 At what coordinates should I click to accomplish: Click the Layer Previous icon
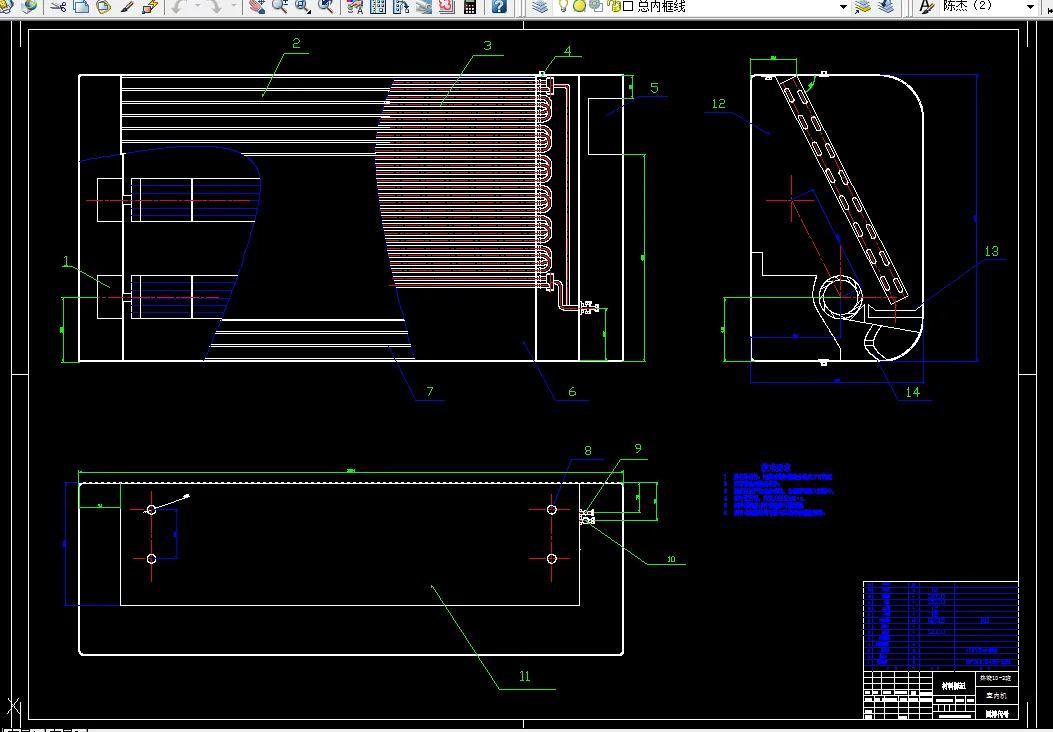click(x=886, y=7)
